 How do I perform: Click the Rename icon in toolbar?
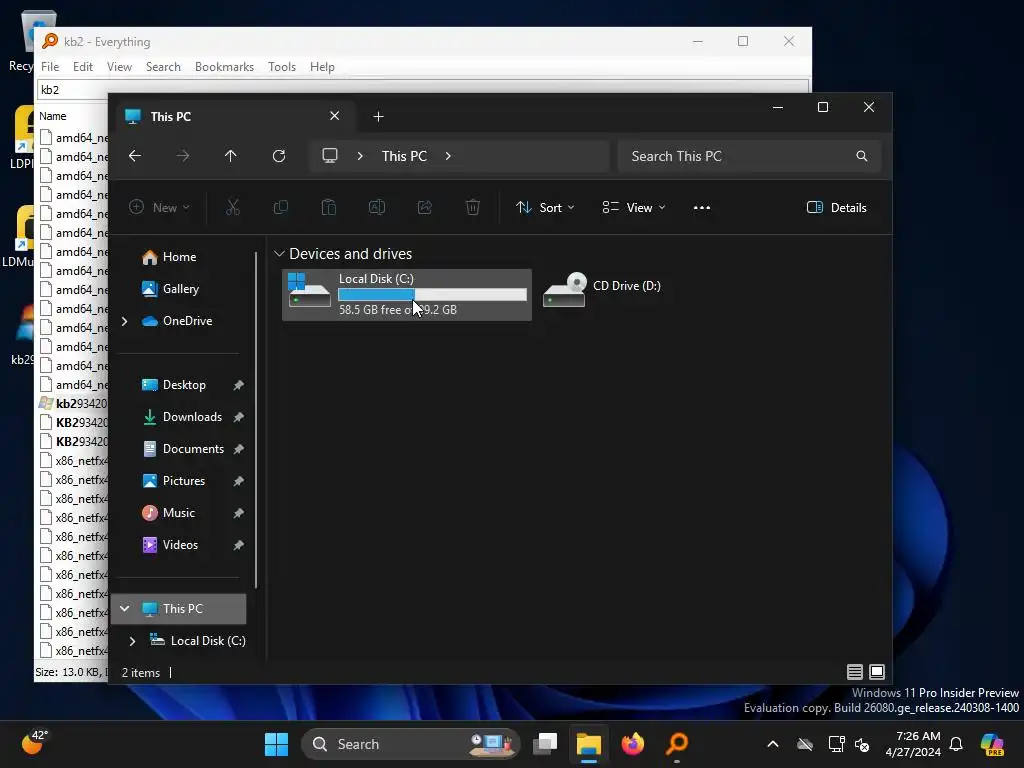pyautogui.click(x=377, y=208)
